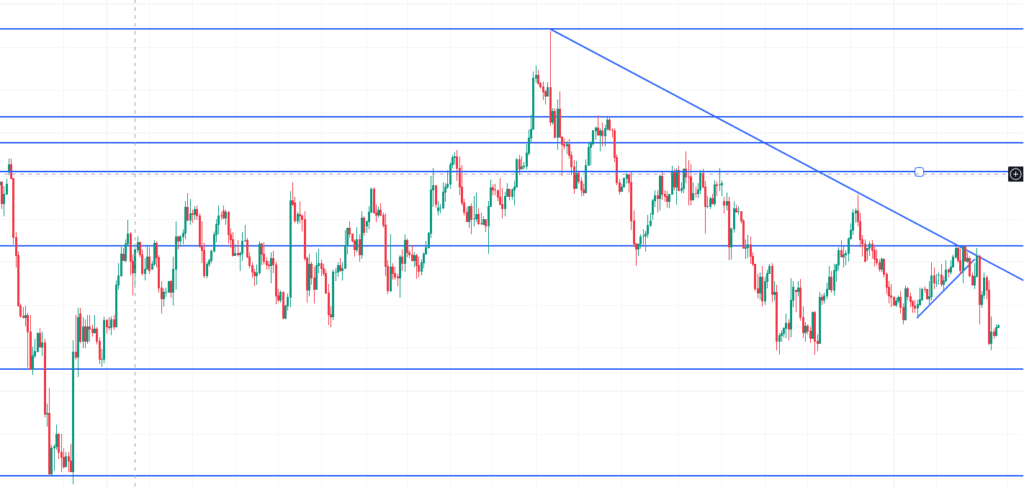The height and width of the screenshot is (488, 1024).
Task: Click the square handle on the selected horizontal line
Action: 919,172
